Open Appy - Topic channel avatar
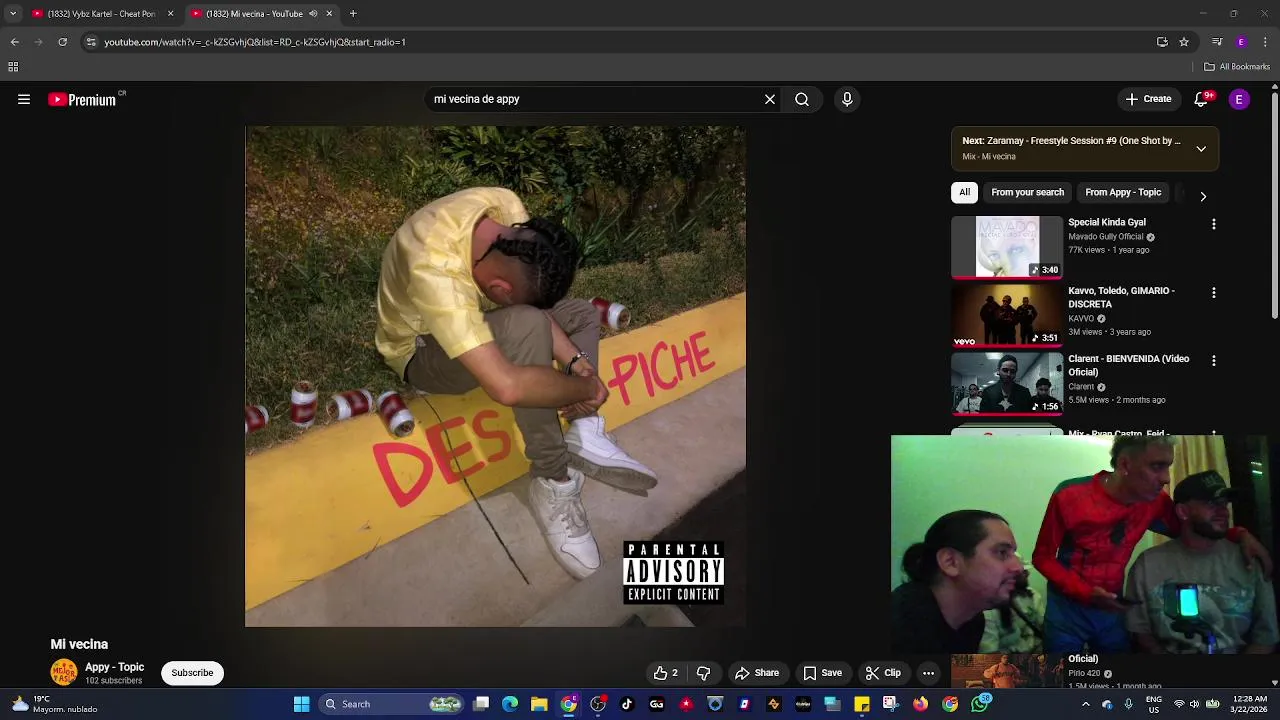This screenshot has height=720, width=1280. (64, 673)
